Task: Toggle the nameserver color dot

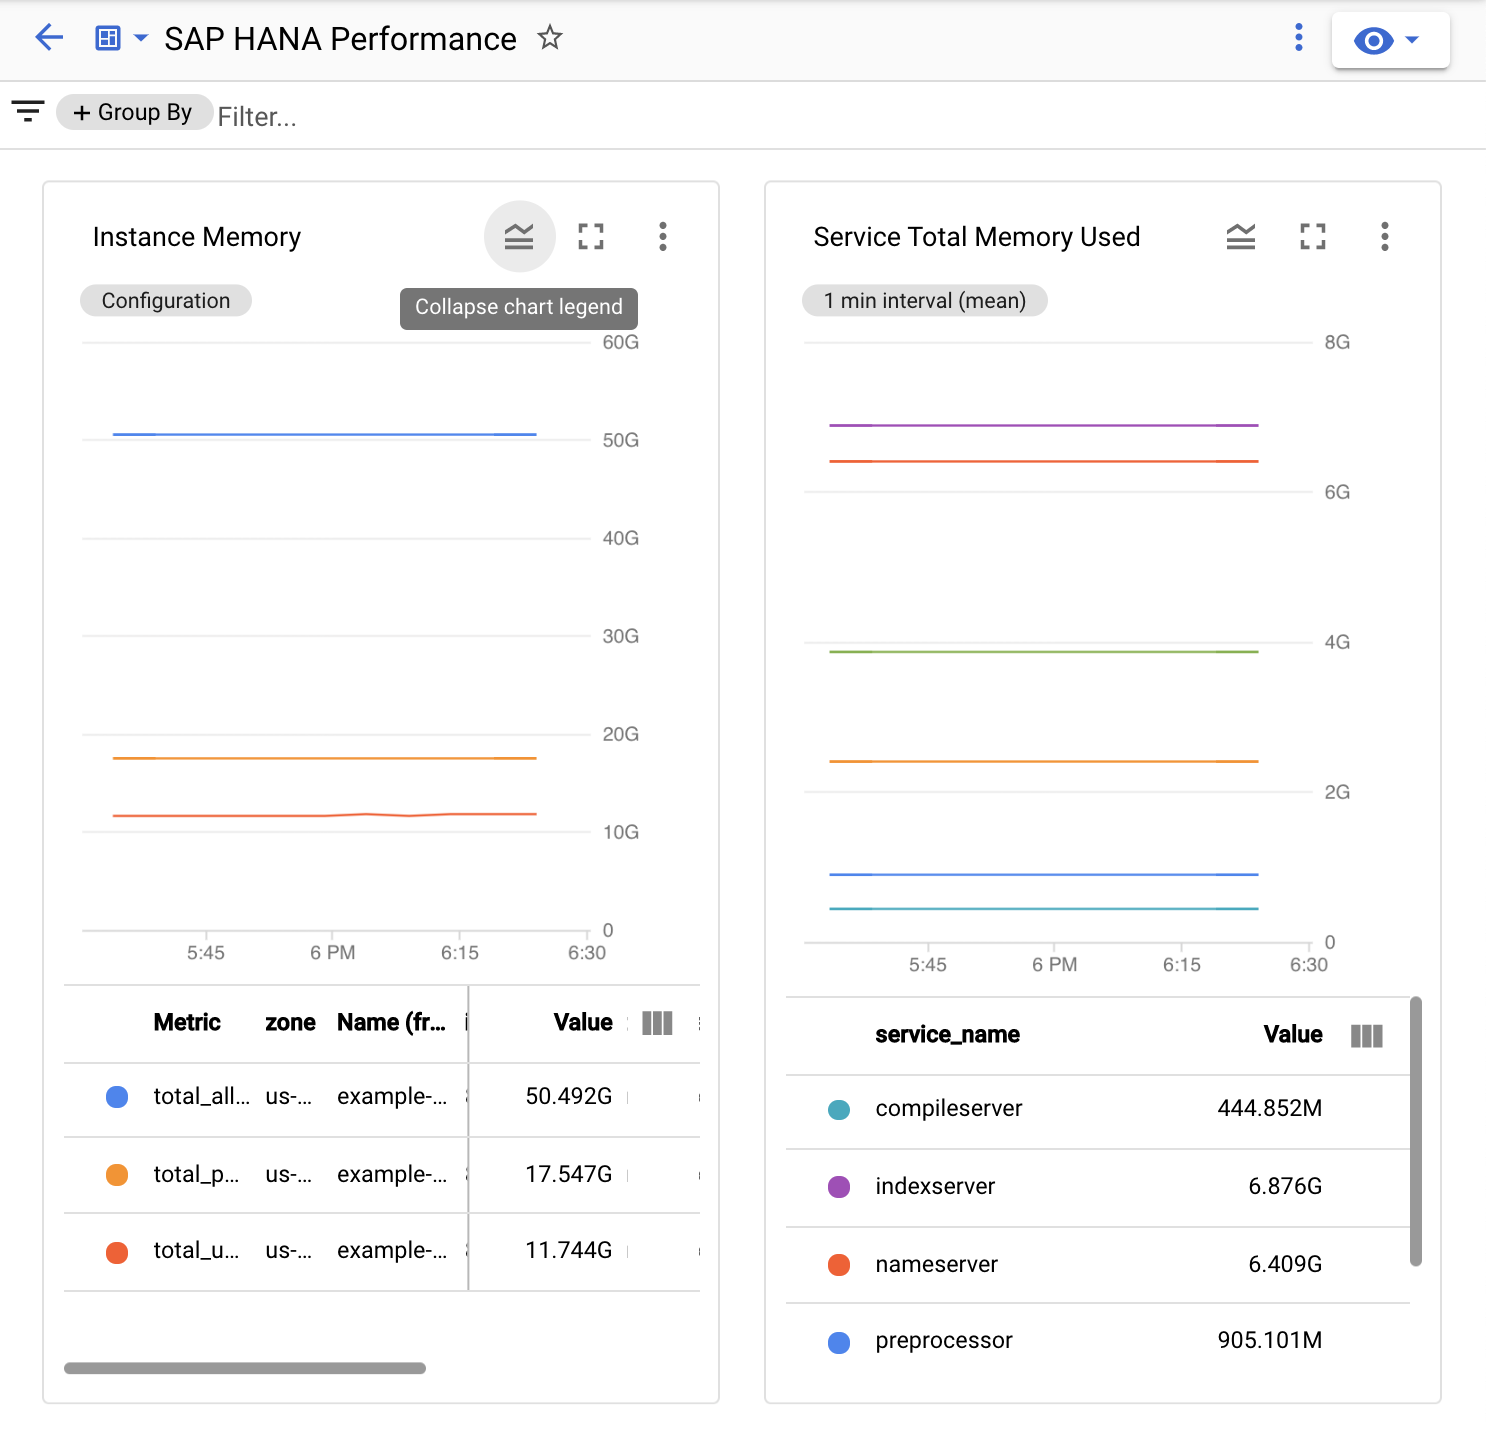Action: pyautogui.click(x=839, y=1265)
